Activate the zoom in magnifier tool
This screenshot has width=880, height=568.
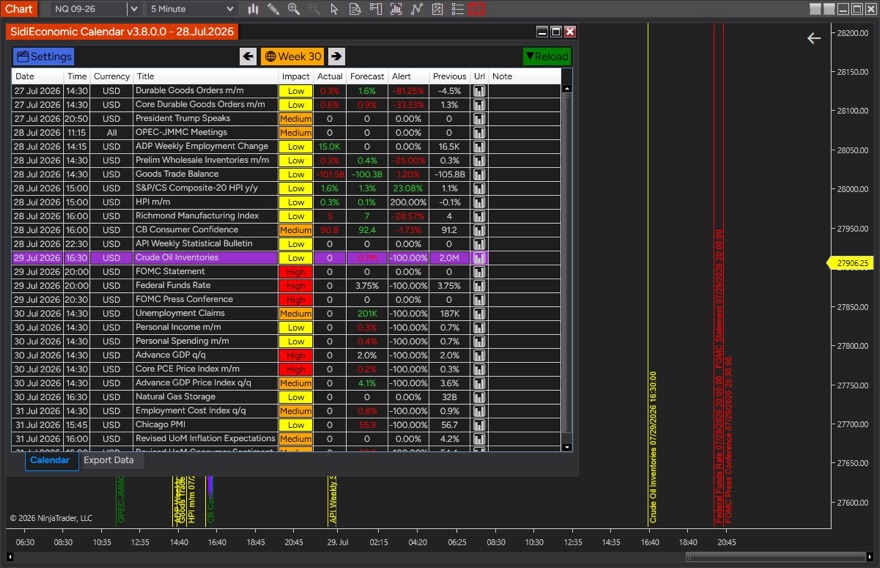[x=294, y=9]
